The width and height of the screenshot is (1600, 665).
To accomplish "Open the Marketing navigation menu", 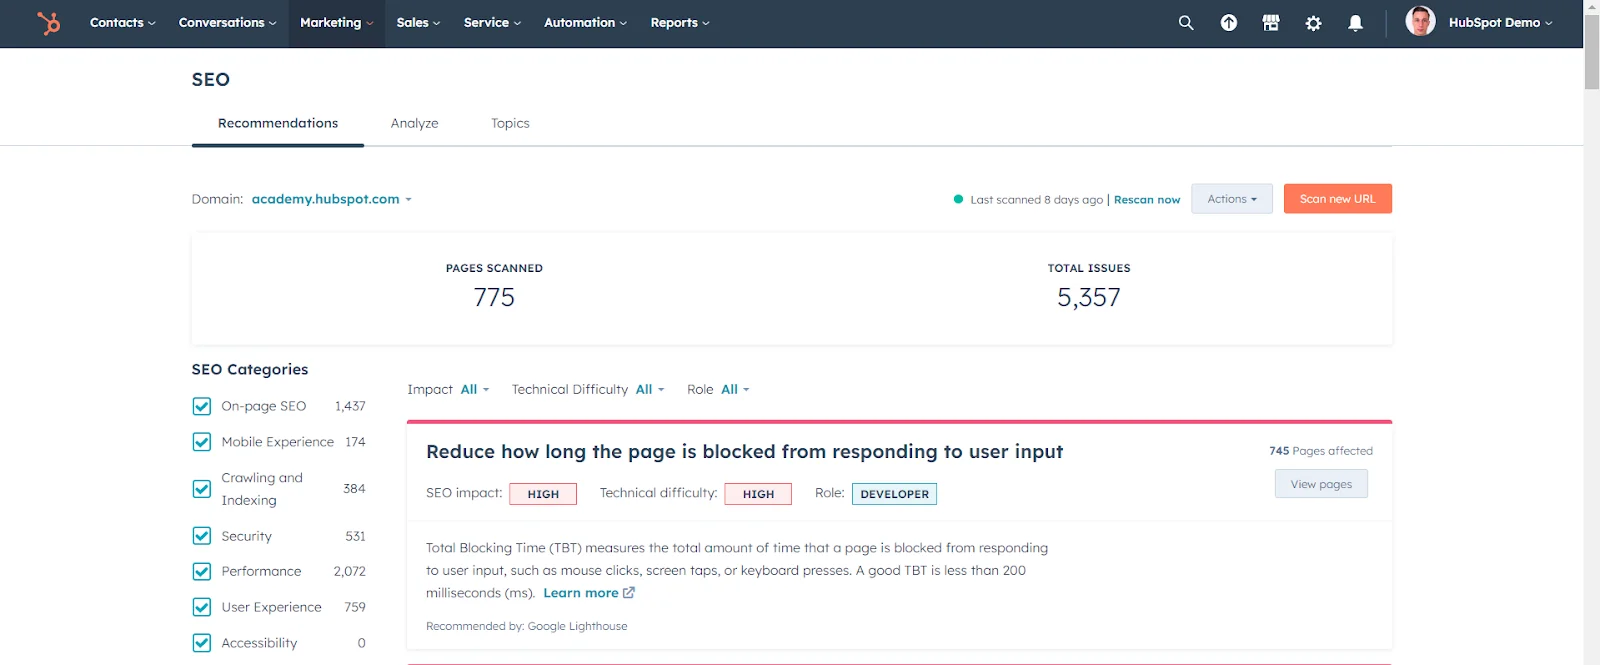I will [x=336, y=22].
